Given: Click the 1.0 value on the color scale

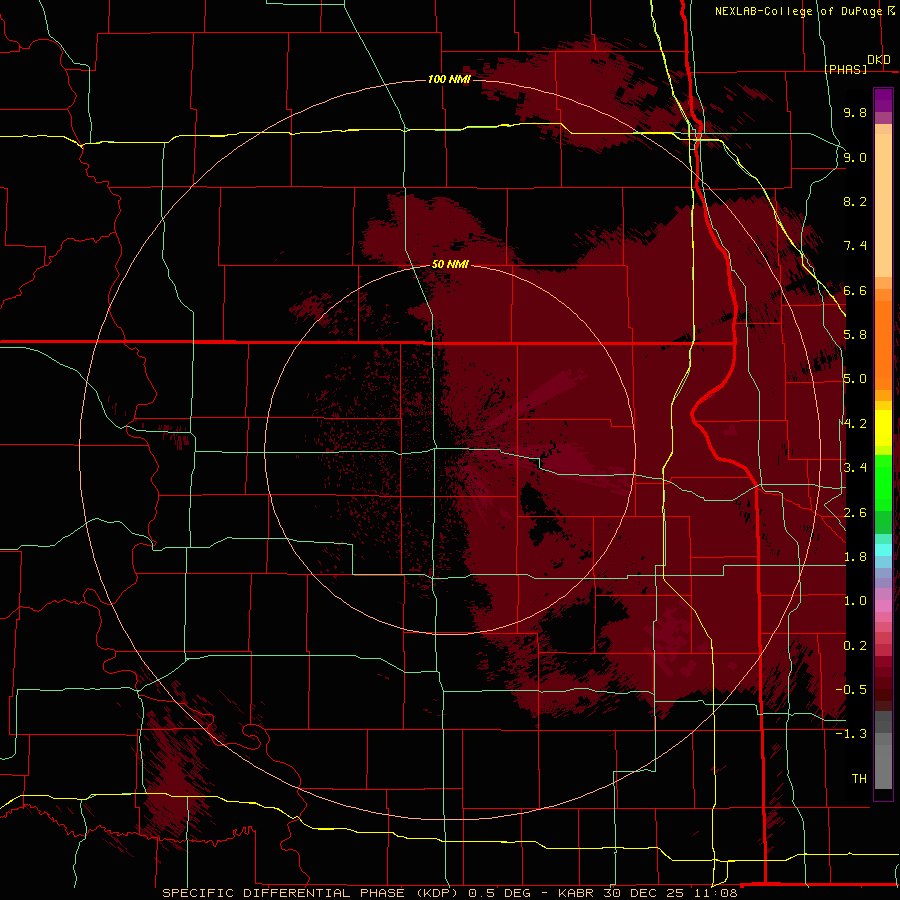Looking at the screenshot, I should point(855,601).
